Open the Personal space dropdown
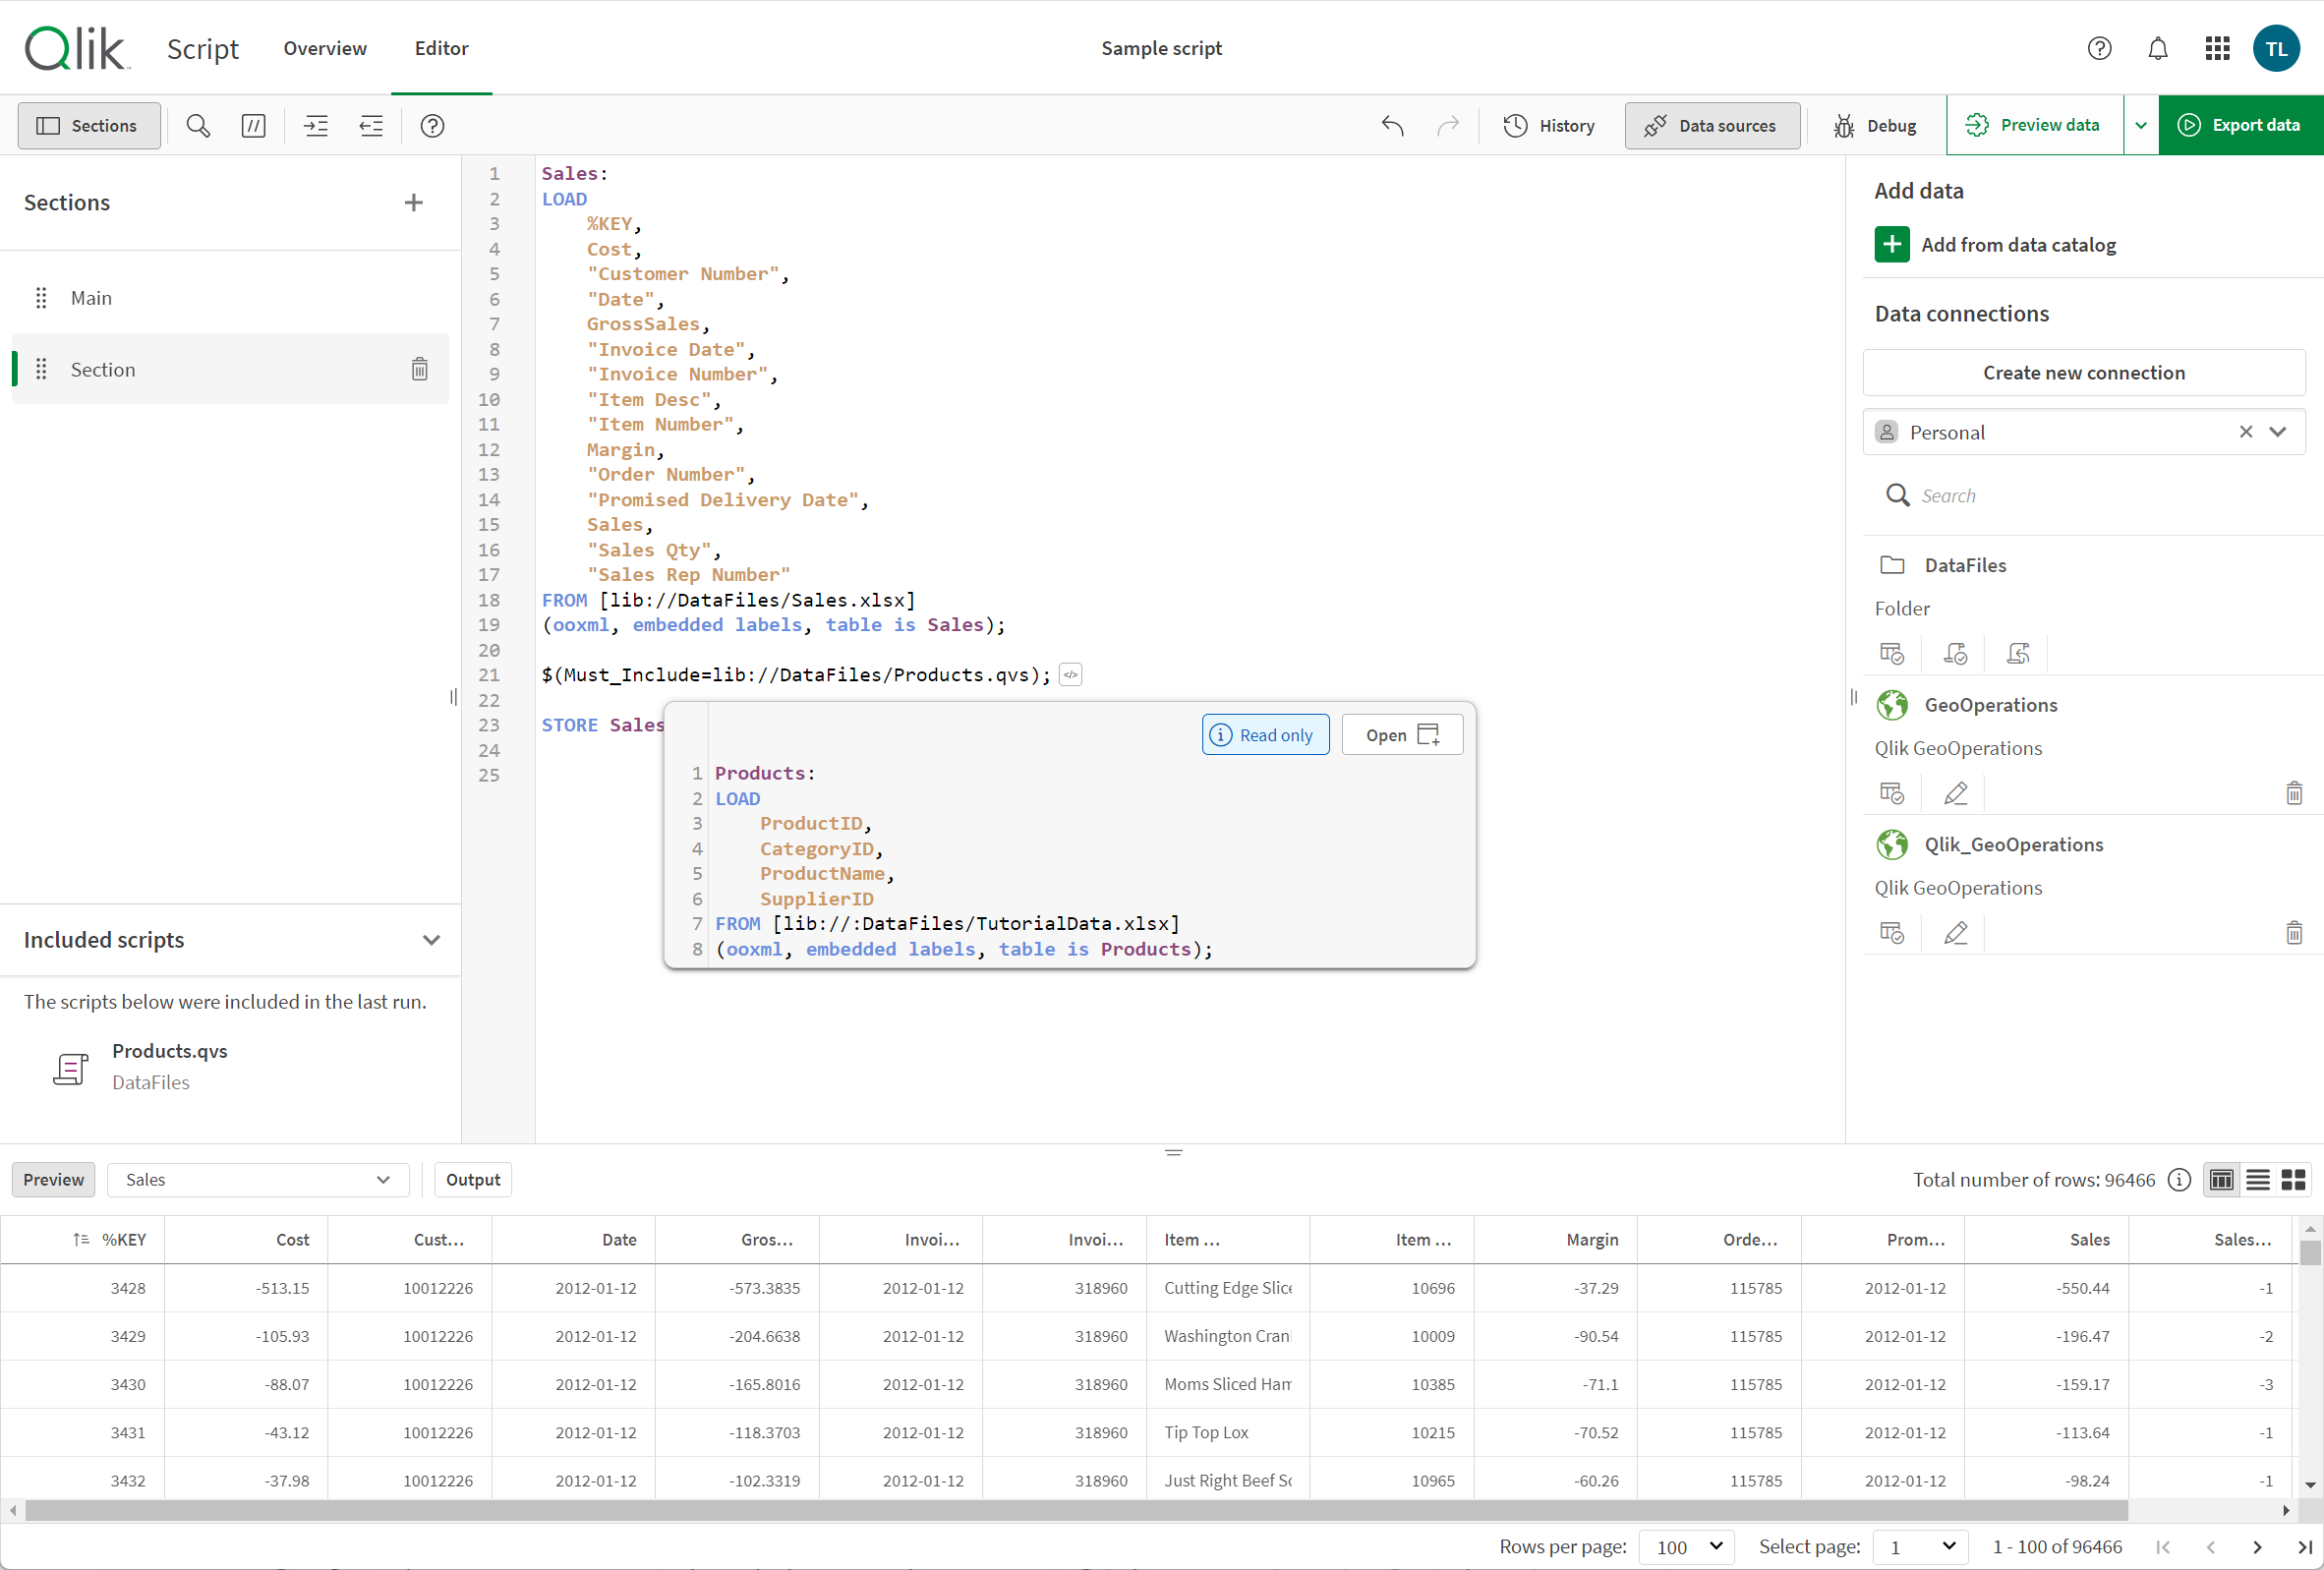Screen dimensions: 2324x1570 click(x=2277, y=433)
